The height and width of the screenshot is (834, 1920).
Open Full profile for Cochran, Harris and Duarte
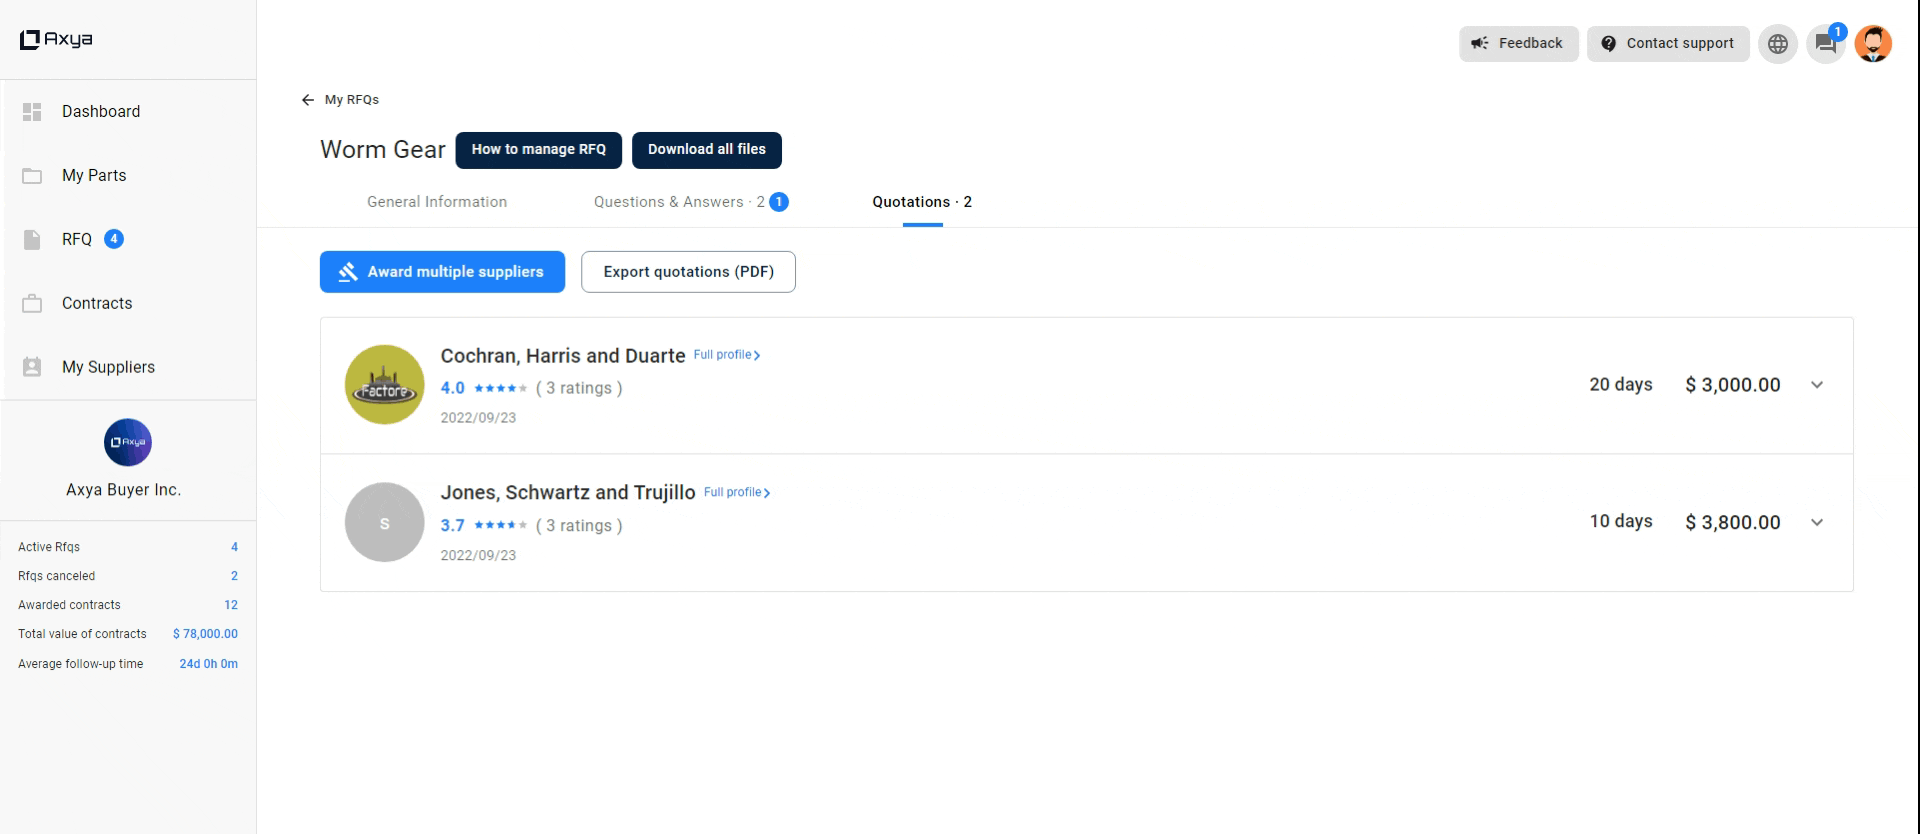click(727, 355)
